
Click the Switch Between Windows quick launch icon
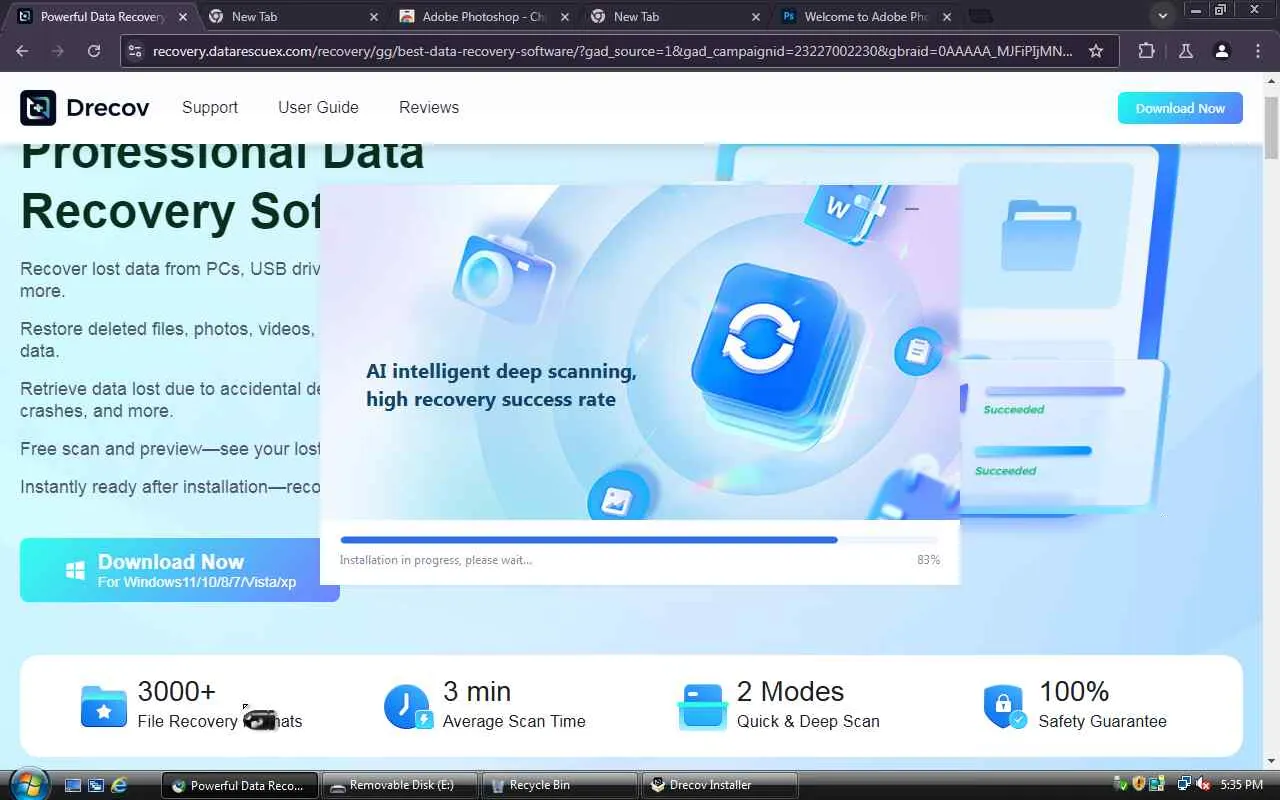[96, 785]
